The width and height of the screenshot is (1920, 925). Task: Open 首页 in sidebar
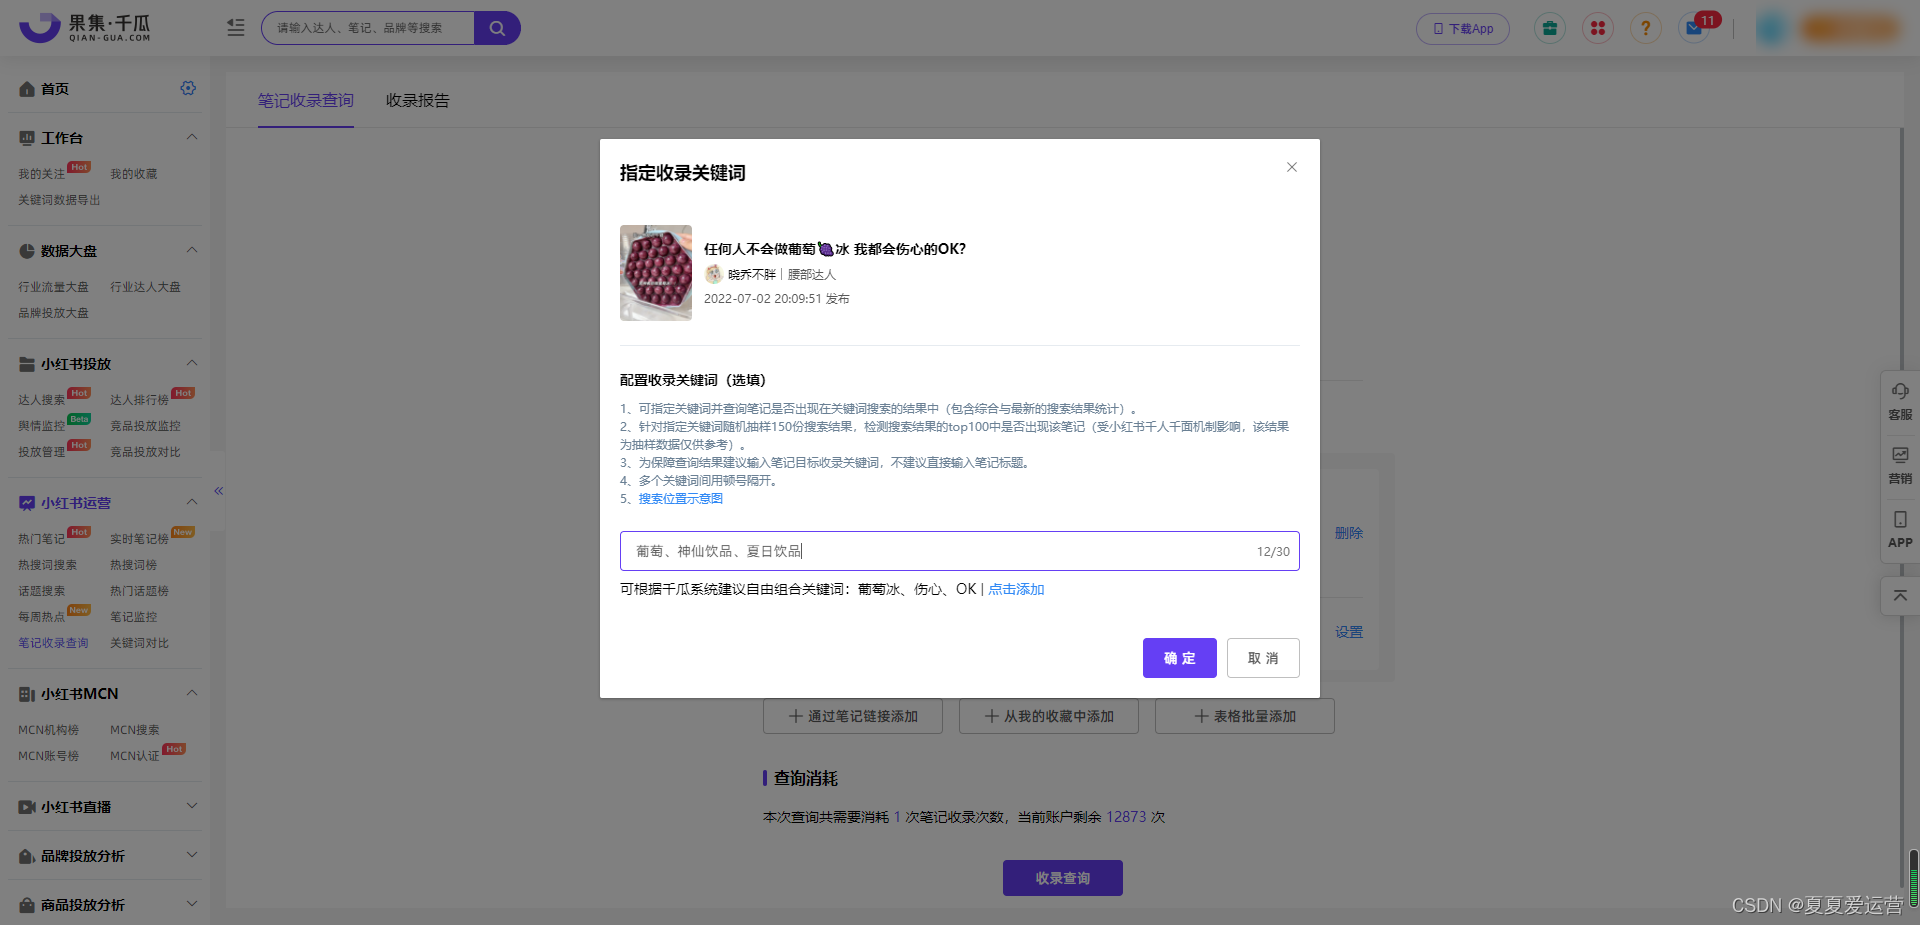click(55, 89)
